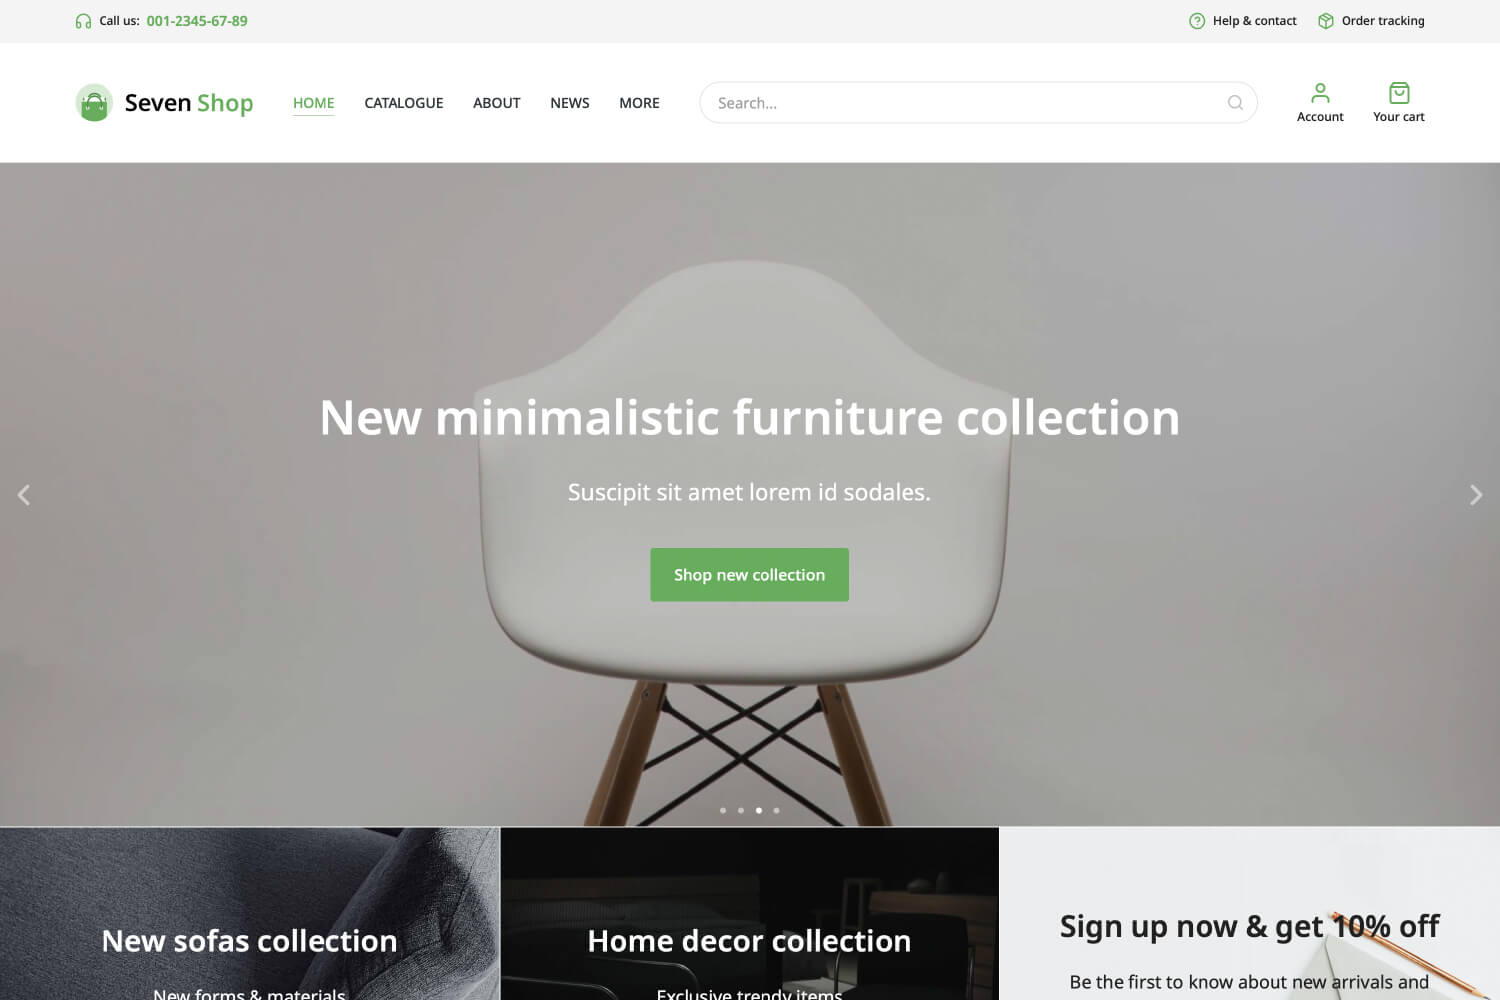The height and width of the screenshot is (1000, 1500).
Task: Click the headphones Call us icon
Action: (x=83, y=21)
